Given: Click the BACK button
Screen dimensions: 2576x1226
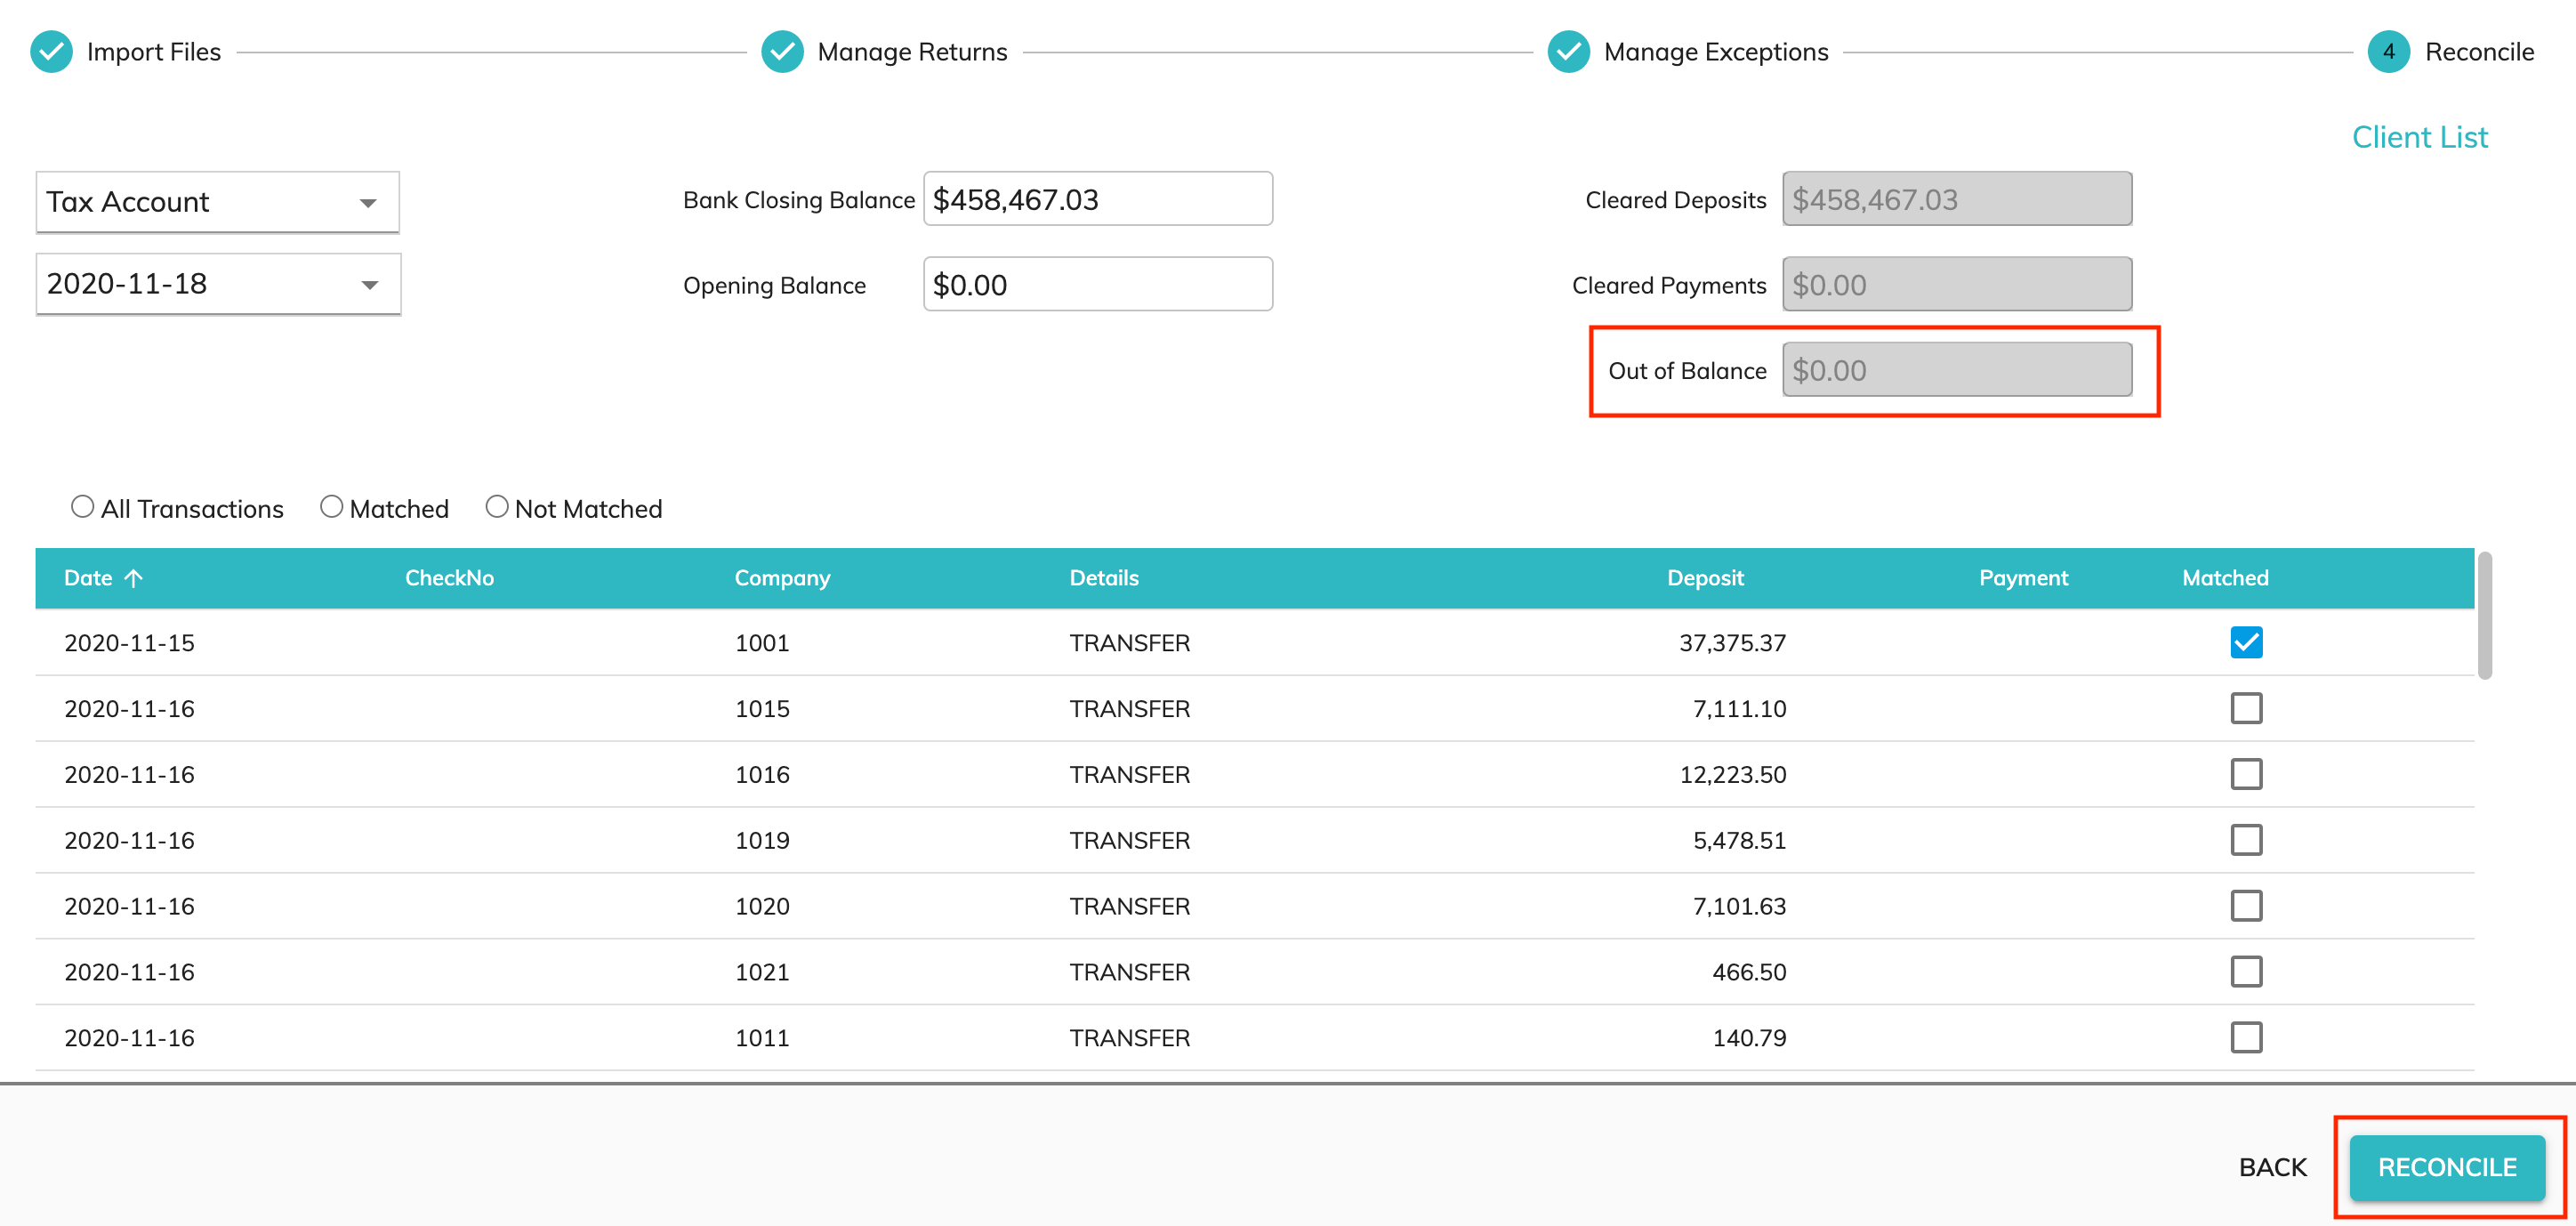Looking at the screenshot, I should coord(2272,1167).
